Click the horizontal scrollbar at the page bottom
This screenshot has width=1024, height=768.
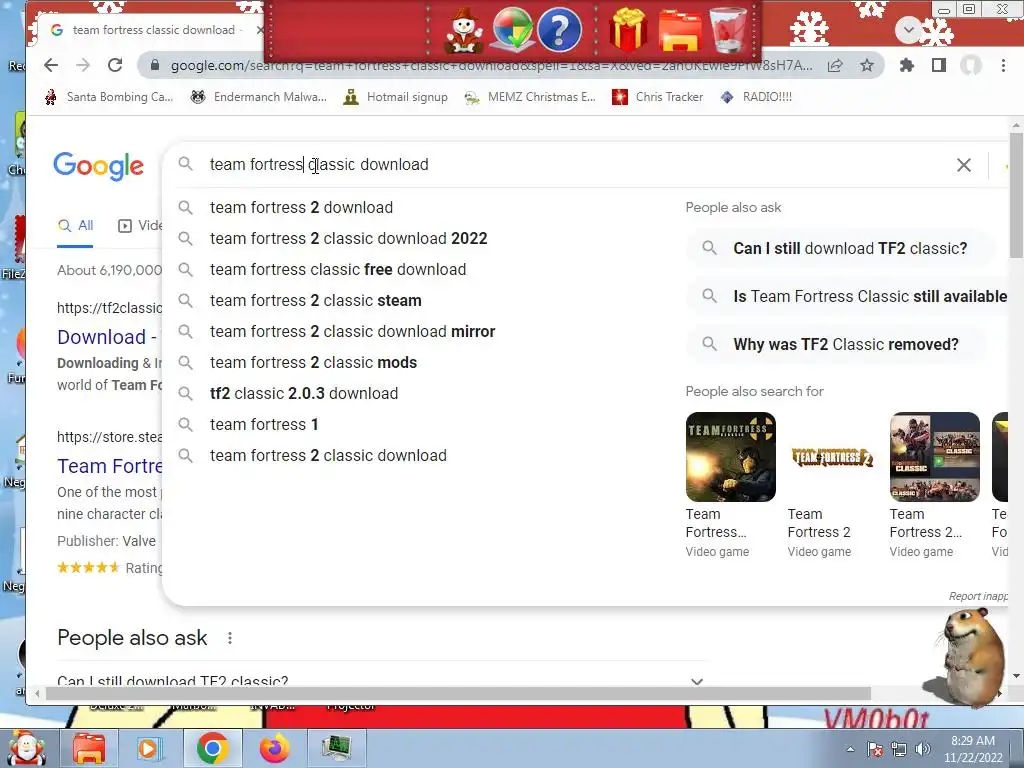(x=458, y=693)
